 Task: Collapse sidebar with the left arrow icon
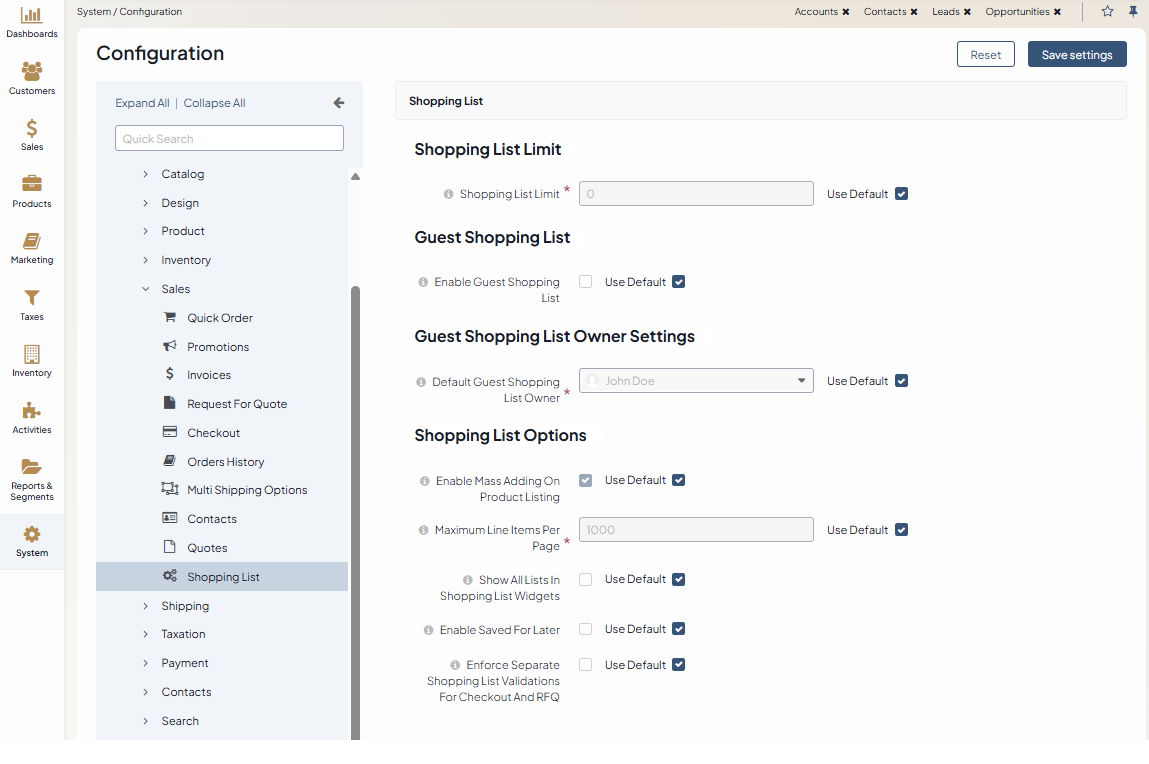click(x=338, y=103)
